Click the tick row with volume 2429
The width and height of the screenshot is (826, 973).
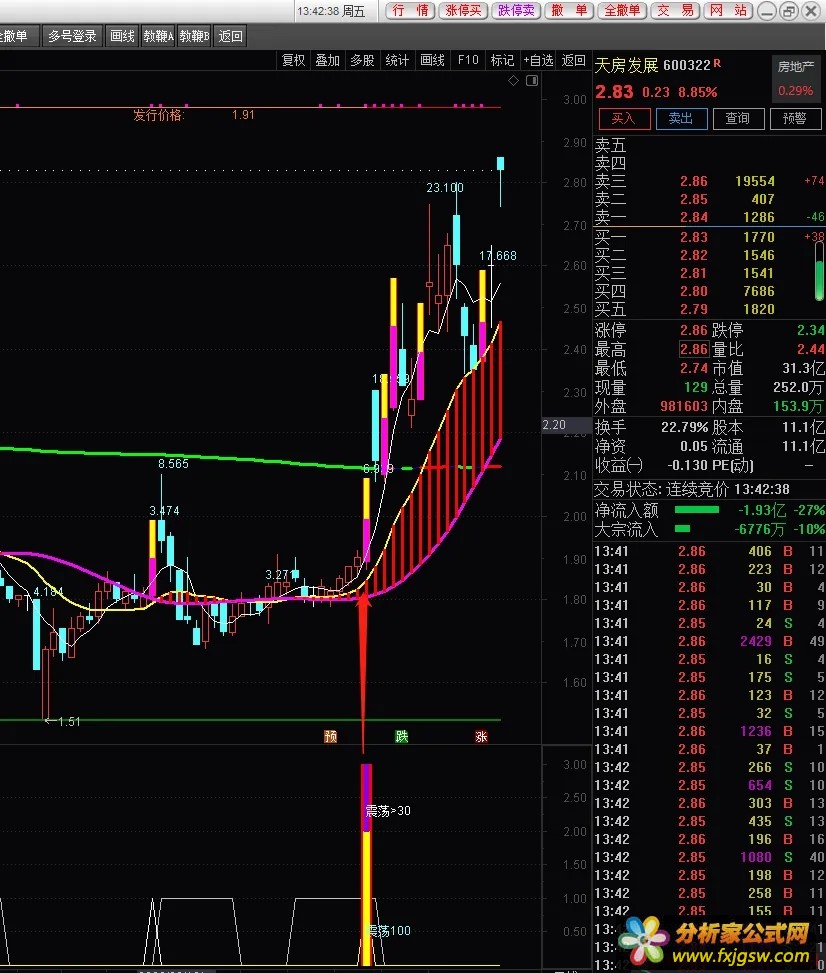[709, 641]
